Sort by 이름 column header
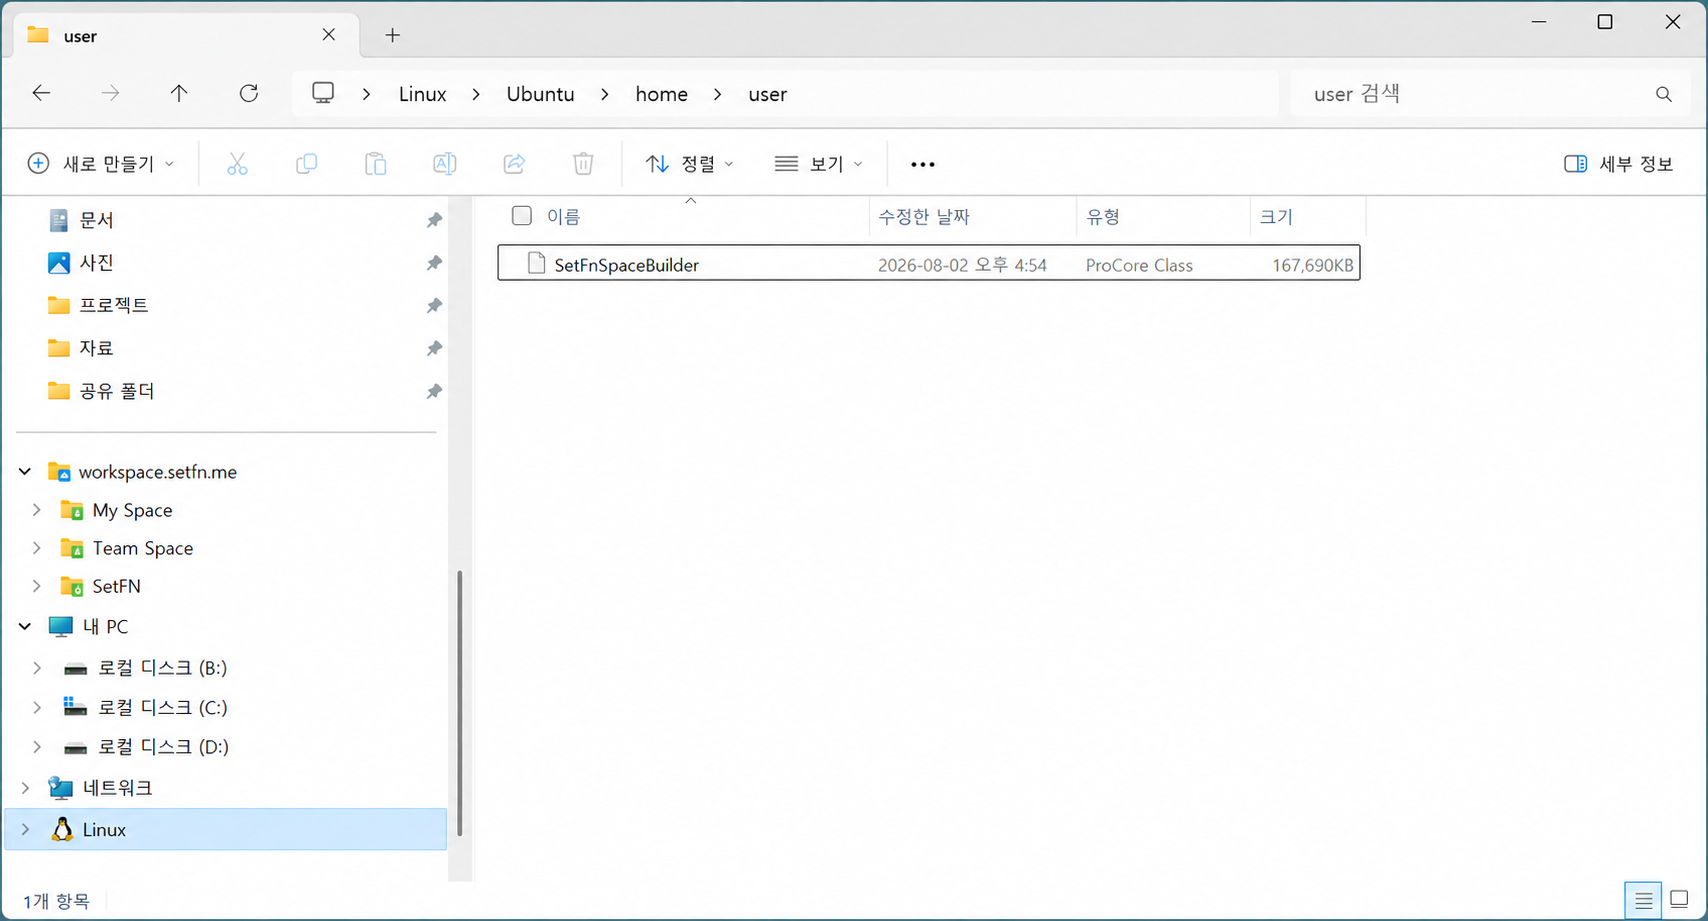The width and height of the screenshot is (1708, 921). (563, 217)
